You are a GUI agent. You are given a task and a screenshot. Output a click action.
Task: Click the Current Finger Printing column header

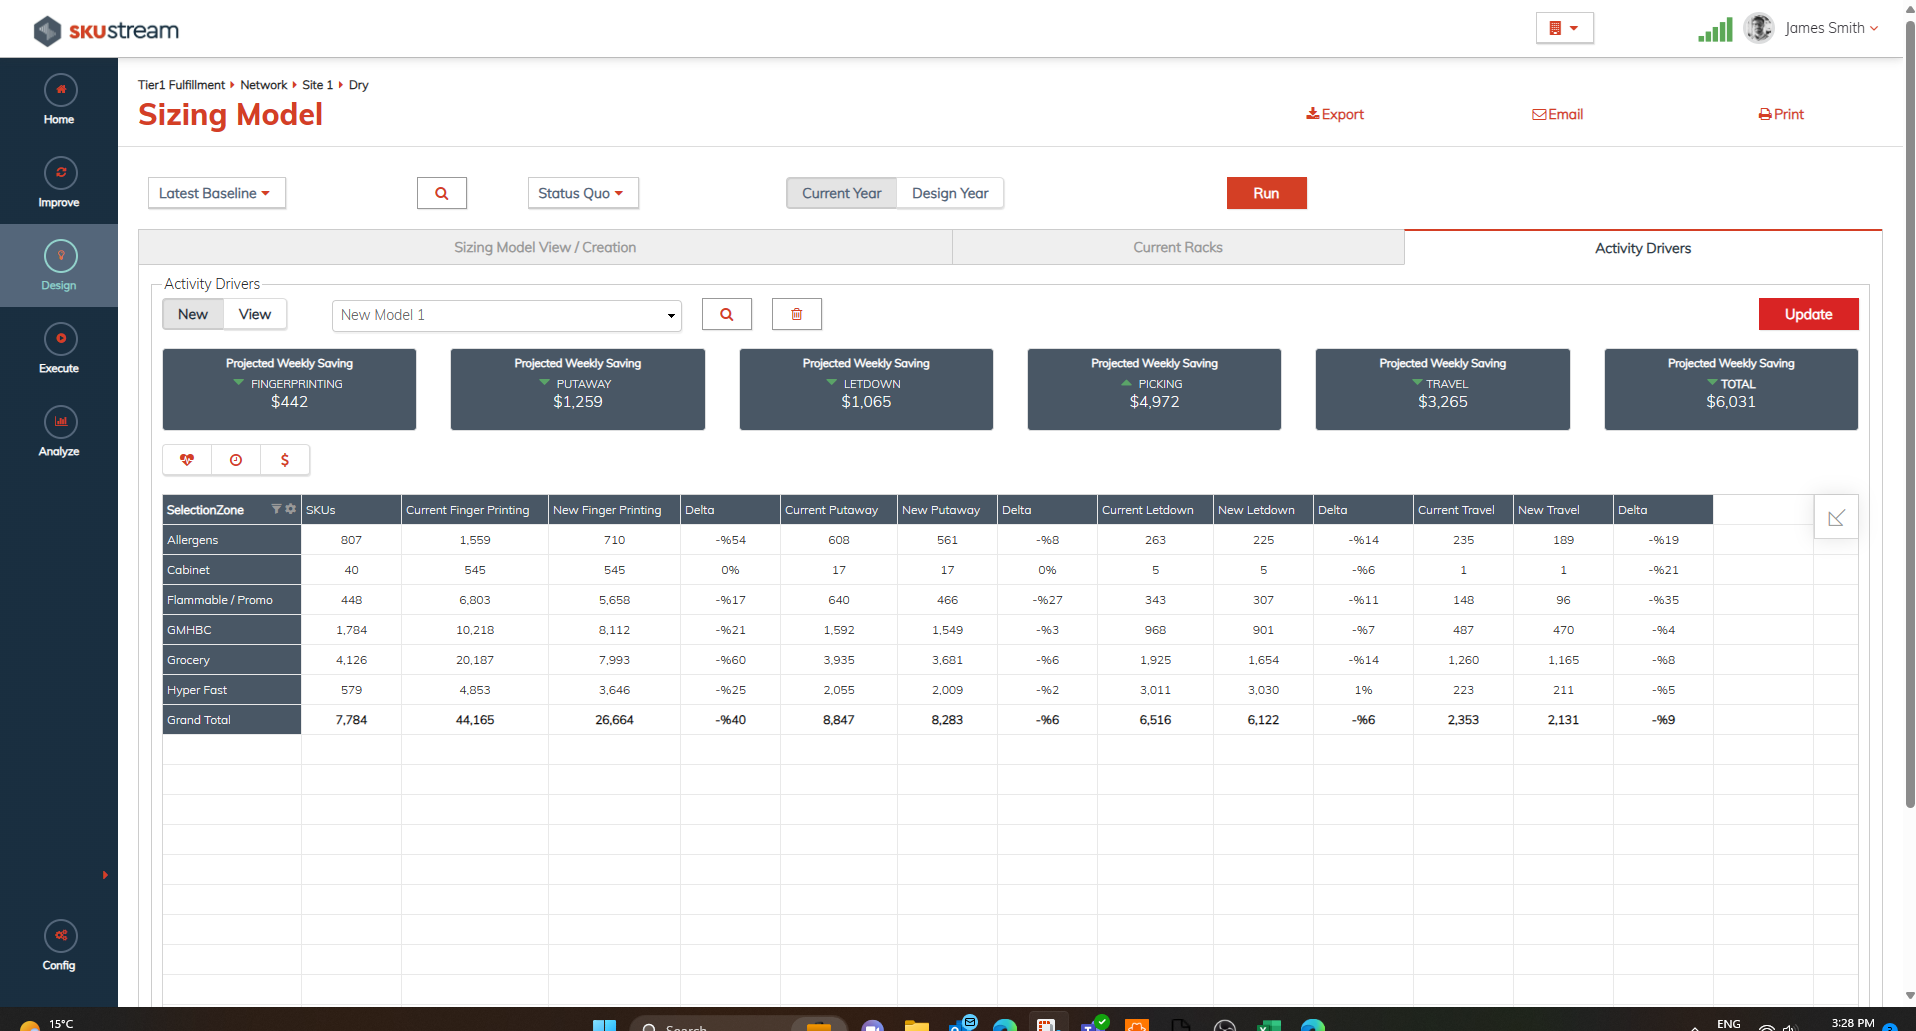pos(475,510)
